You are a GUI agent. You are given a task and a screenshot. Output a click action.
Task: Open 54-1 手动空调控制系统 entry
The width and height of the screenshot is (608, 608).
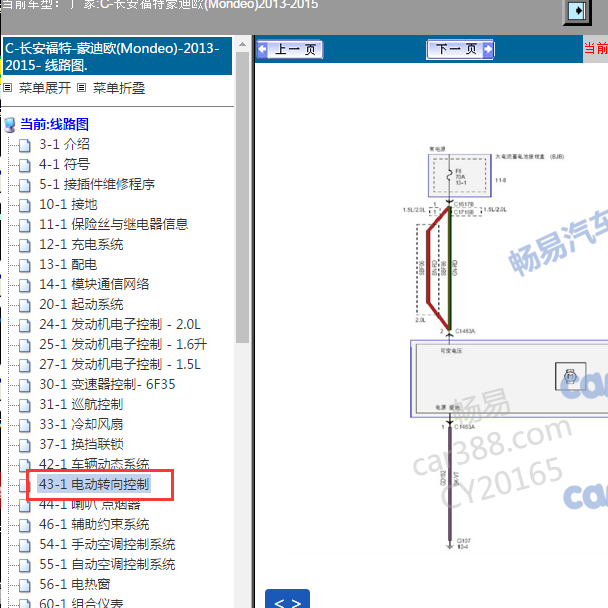point(107,544)
